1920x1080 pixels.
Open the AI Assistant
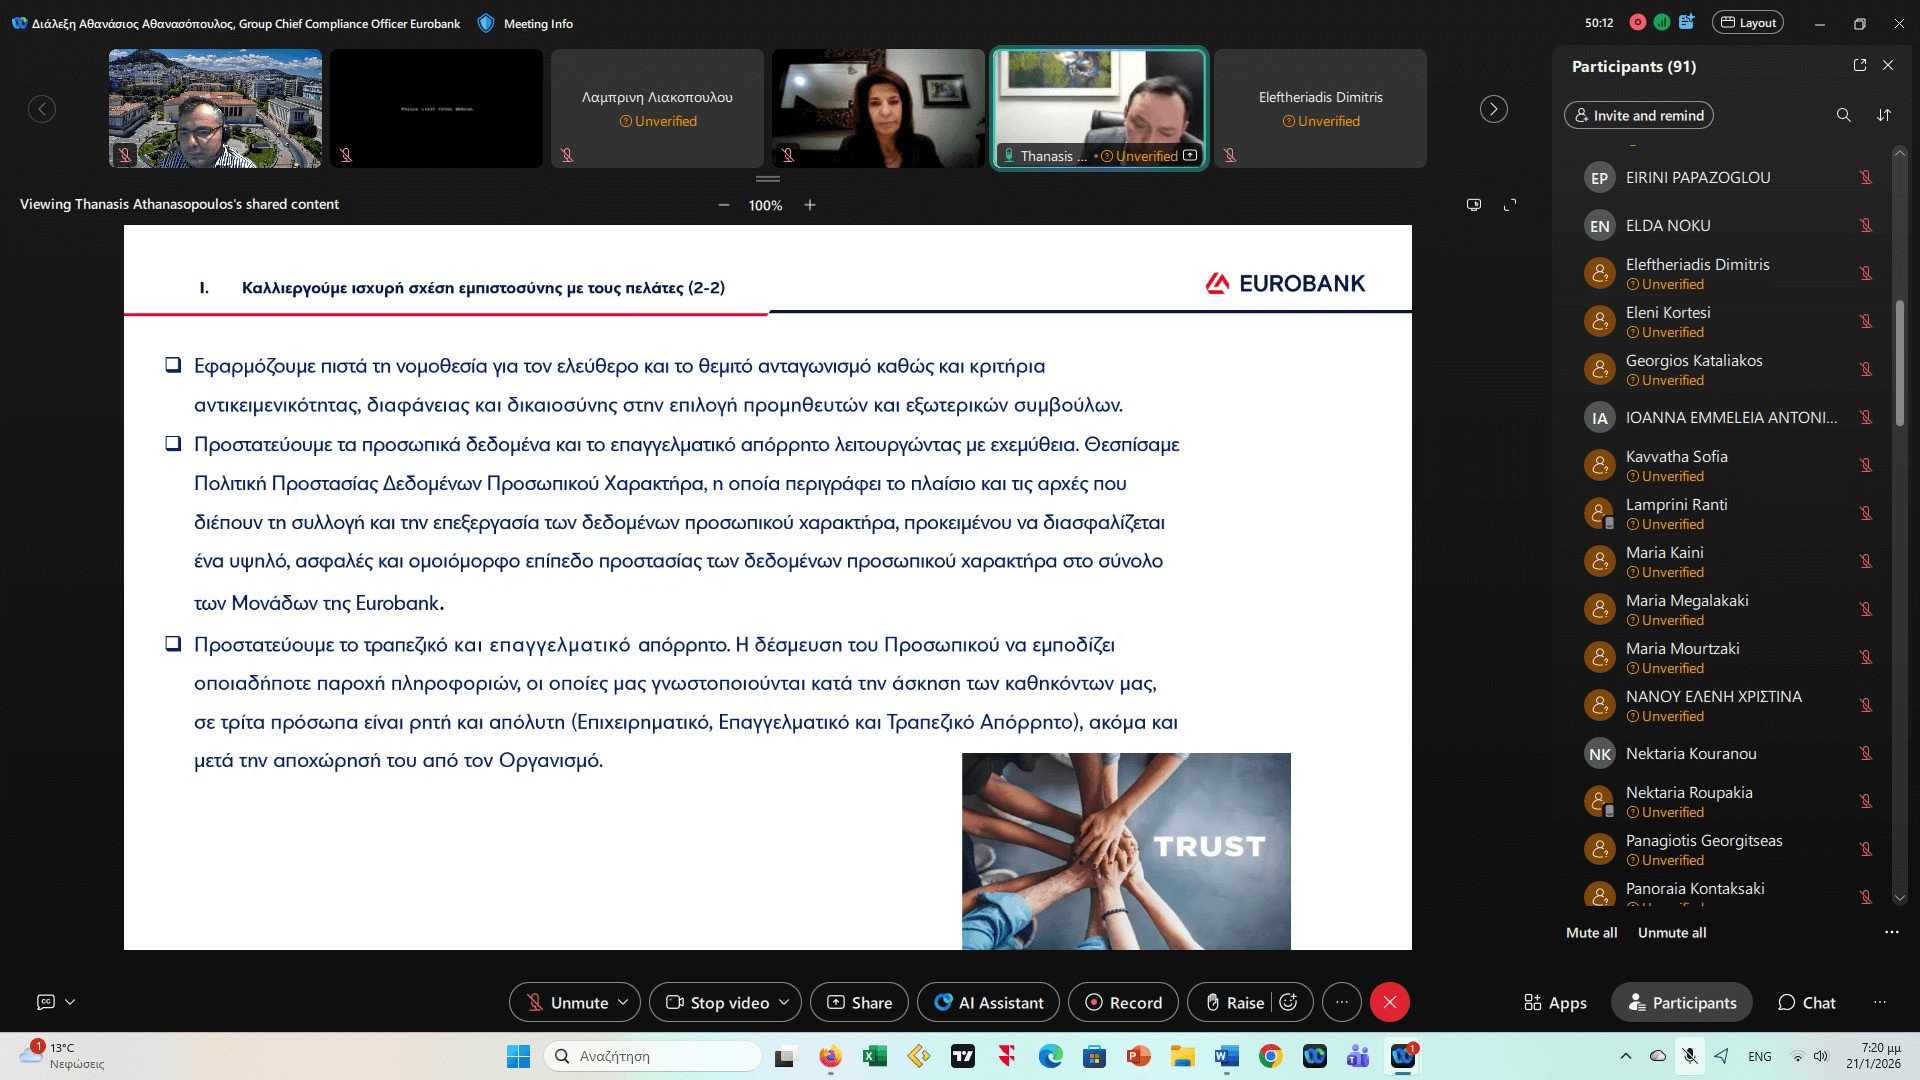tap(988, 1002)
